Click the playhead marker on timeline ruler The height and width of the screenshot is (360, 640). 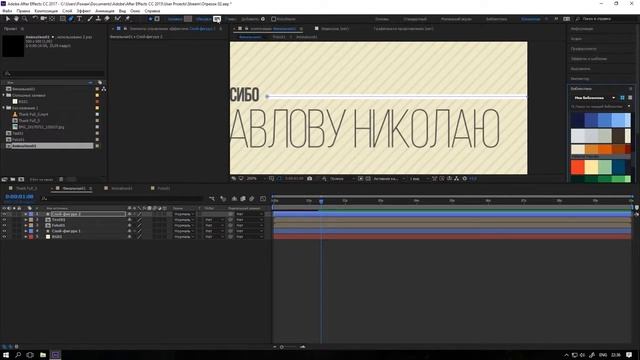321,201
